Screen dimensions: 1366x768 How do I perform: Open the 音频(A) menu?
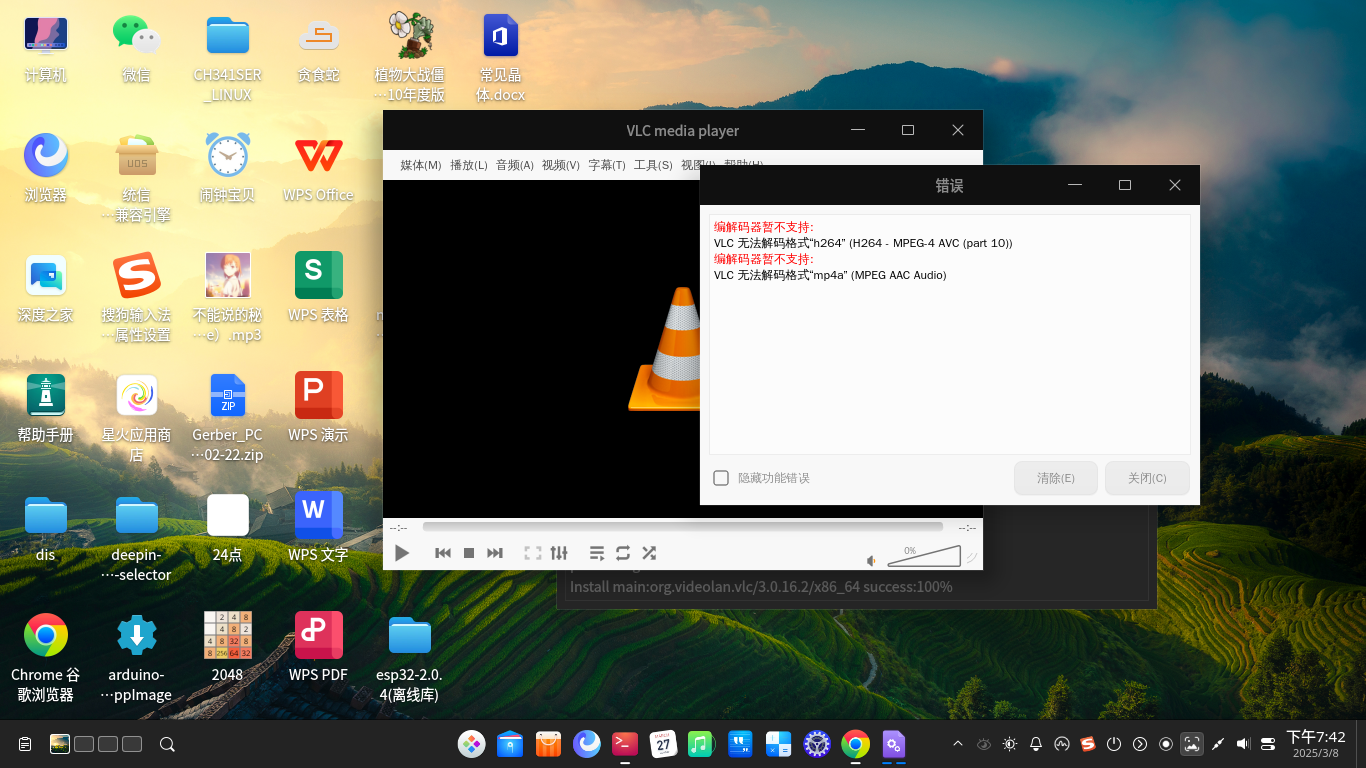[x=515, y=165]
